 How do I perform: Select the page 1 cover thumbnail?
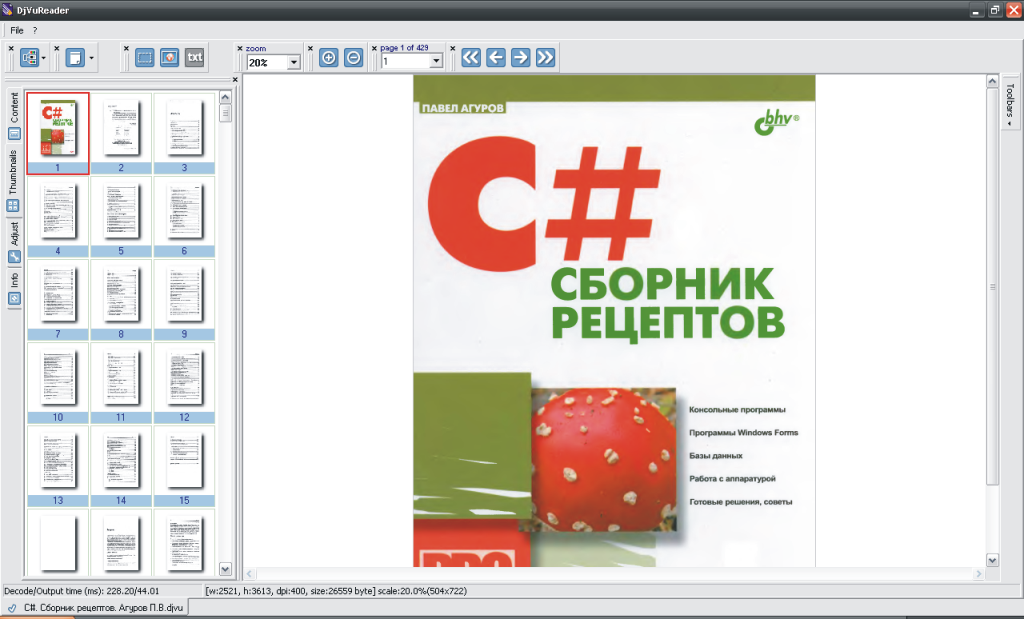click(x=57, y=133)
